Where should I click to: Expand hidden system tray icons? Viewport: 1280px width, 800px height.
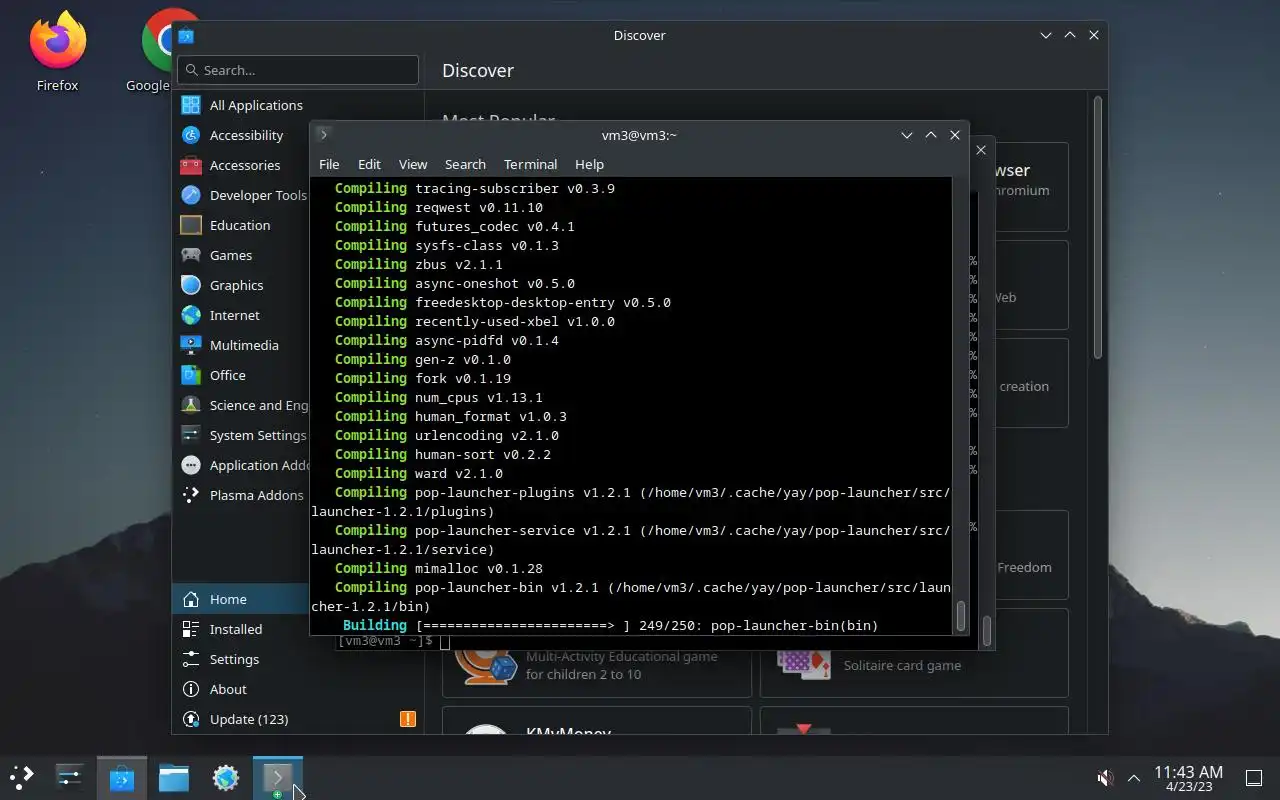pyautogui.click(x=1134, y=778)
